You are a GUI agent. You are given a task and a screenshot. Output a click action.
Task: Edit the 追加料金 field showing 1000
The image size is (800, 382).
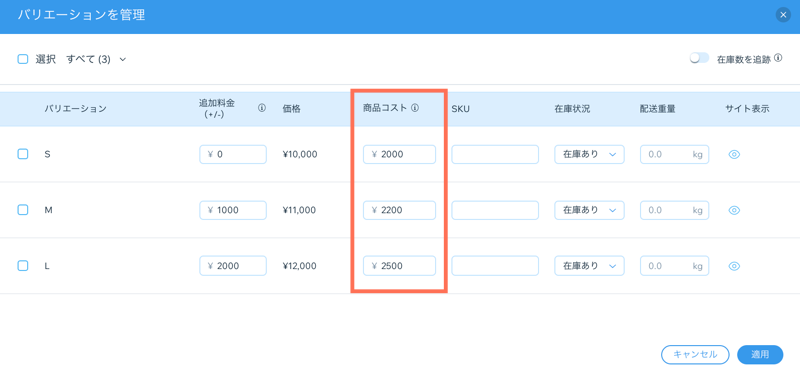tap(233, 210)
